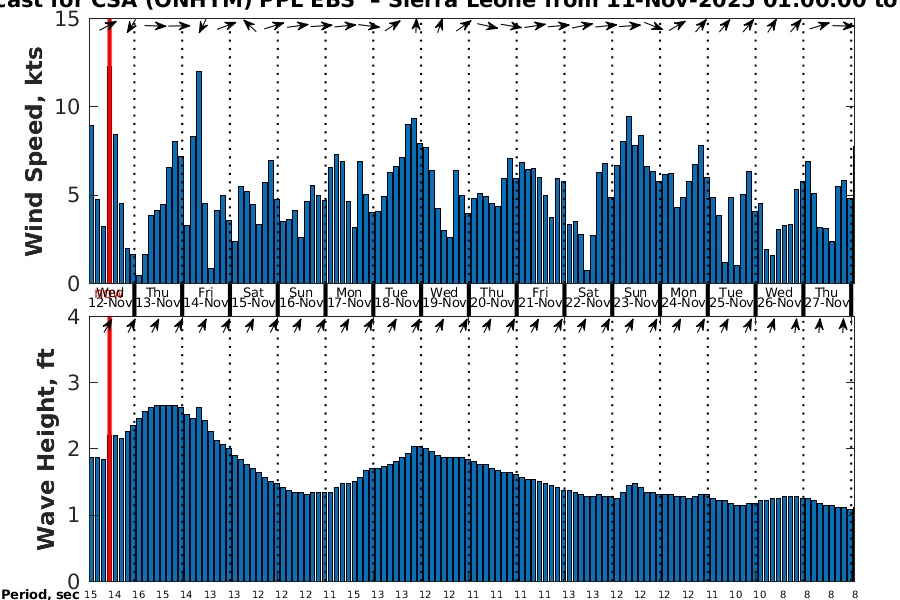Click the 4 tick on the wave height axis

(75, 317)
